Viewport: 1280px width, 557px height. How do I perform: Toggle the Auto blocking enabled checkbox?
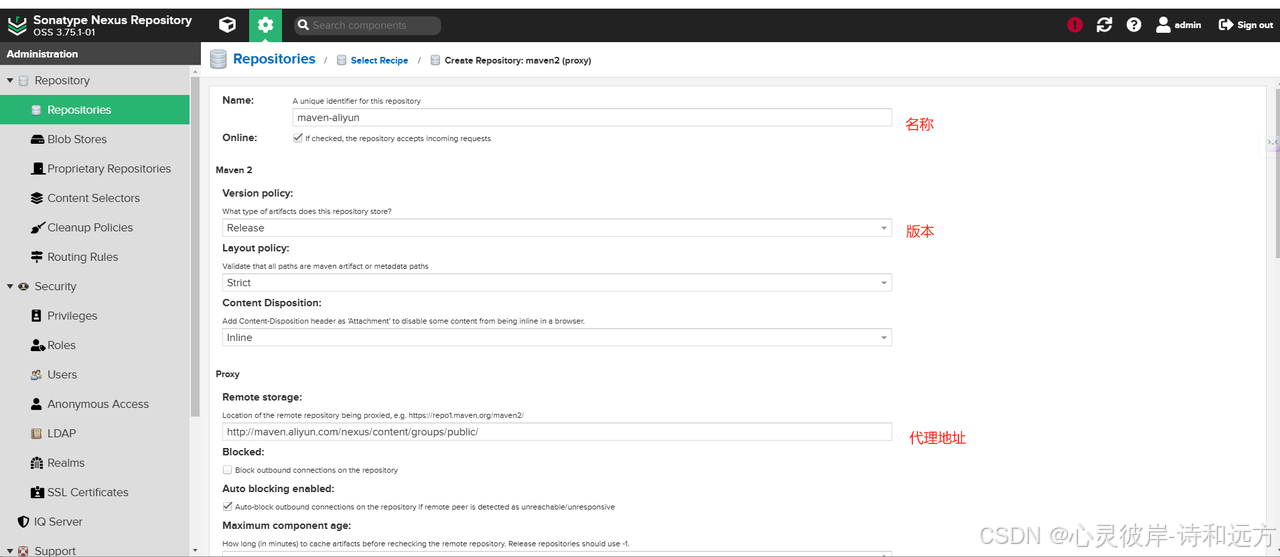227,506
